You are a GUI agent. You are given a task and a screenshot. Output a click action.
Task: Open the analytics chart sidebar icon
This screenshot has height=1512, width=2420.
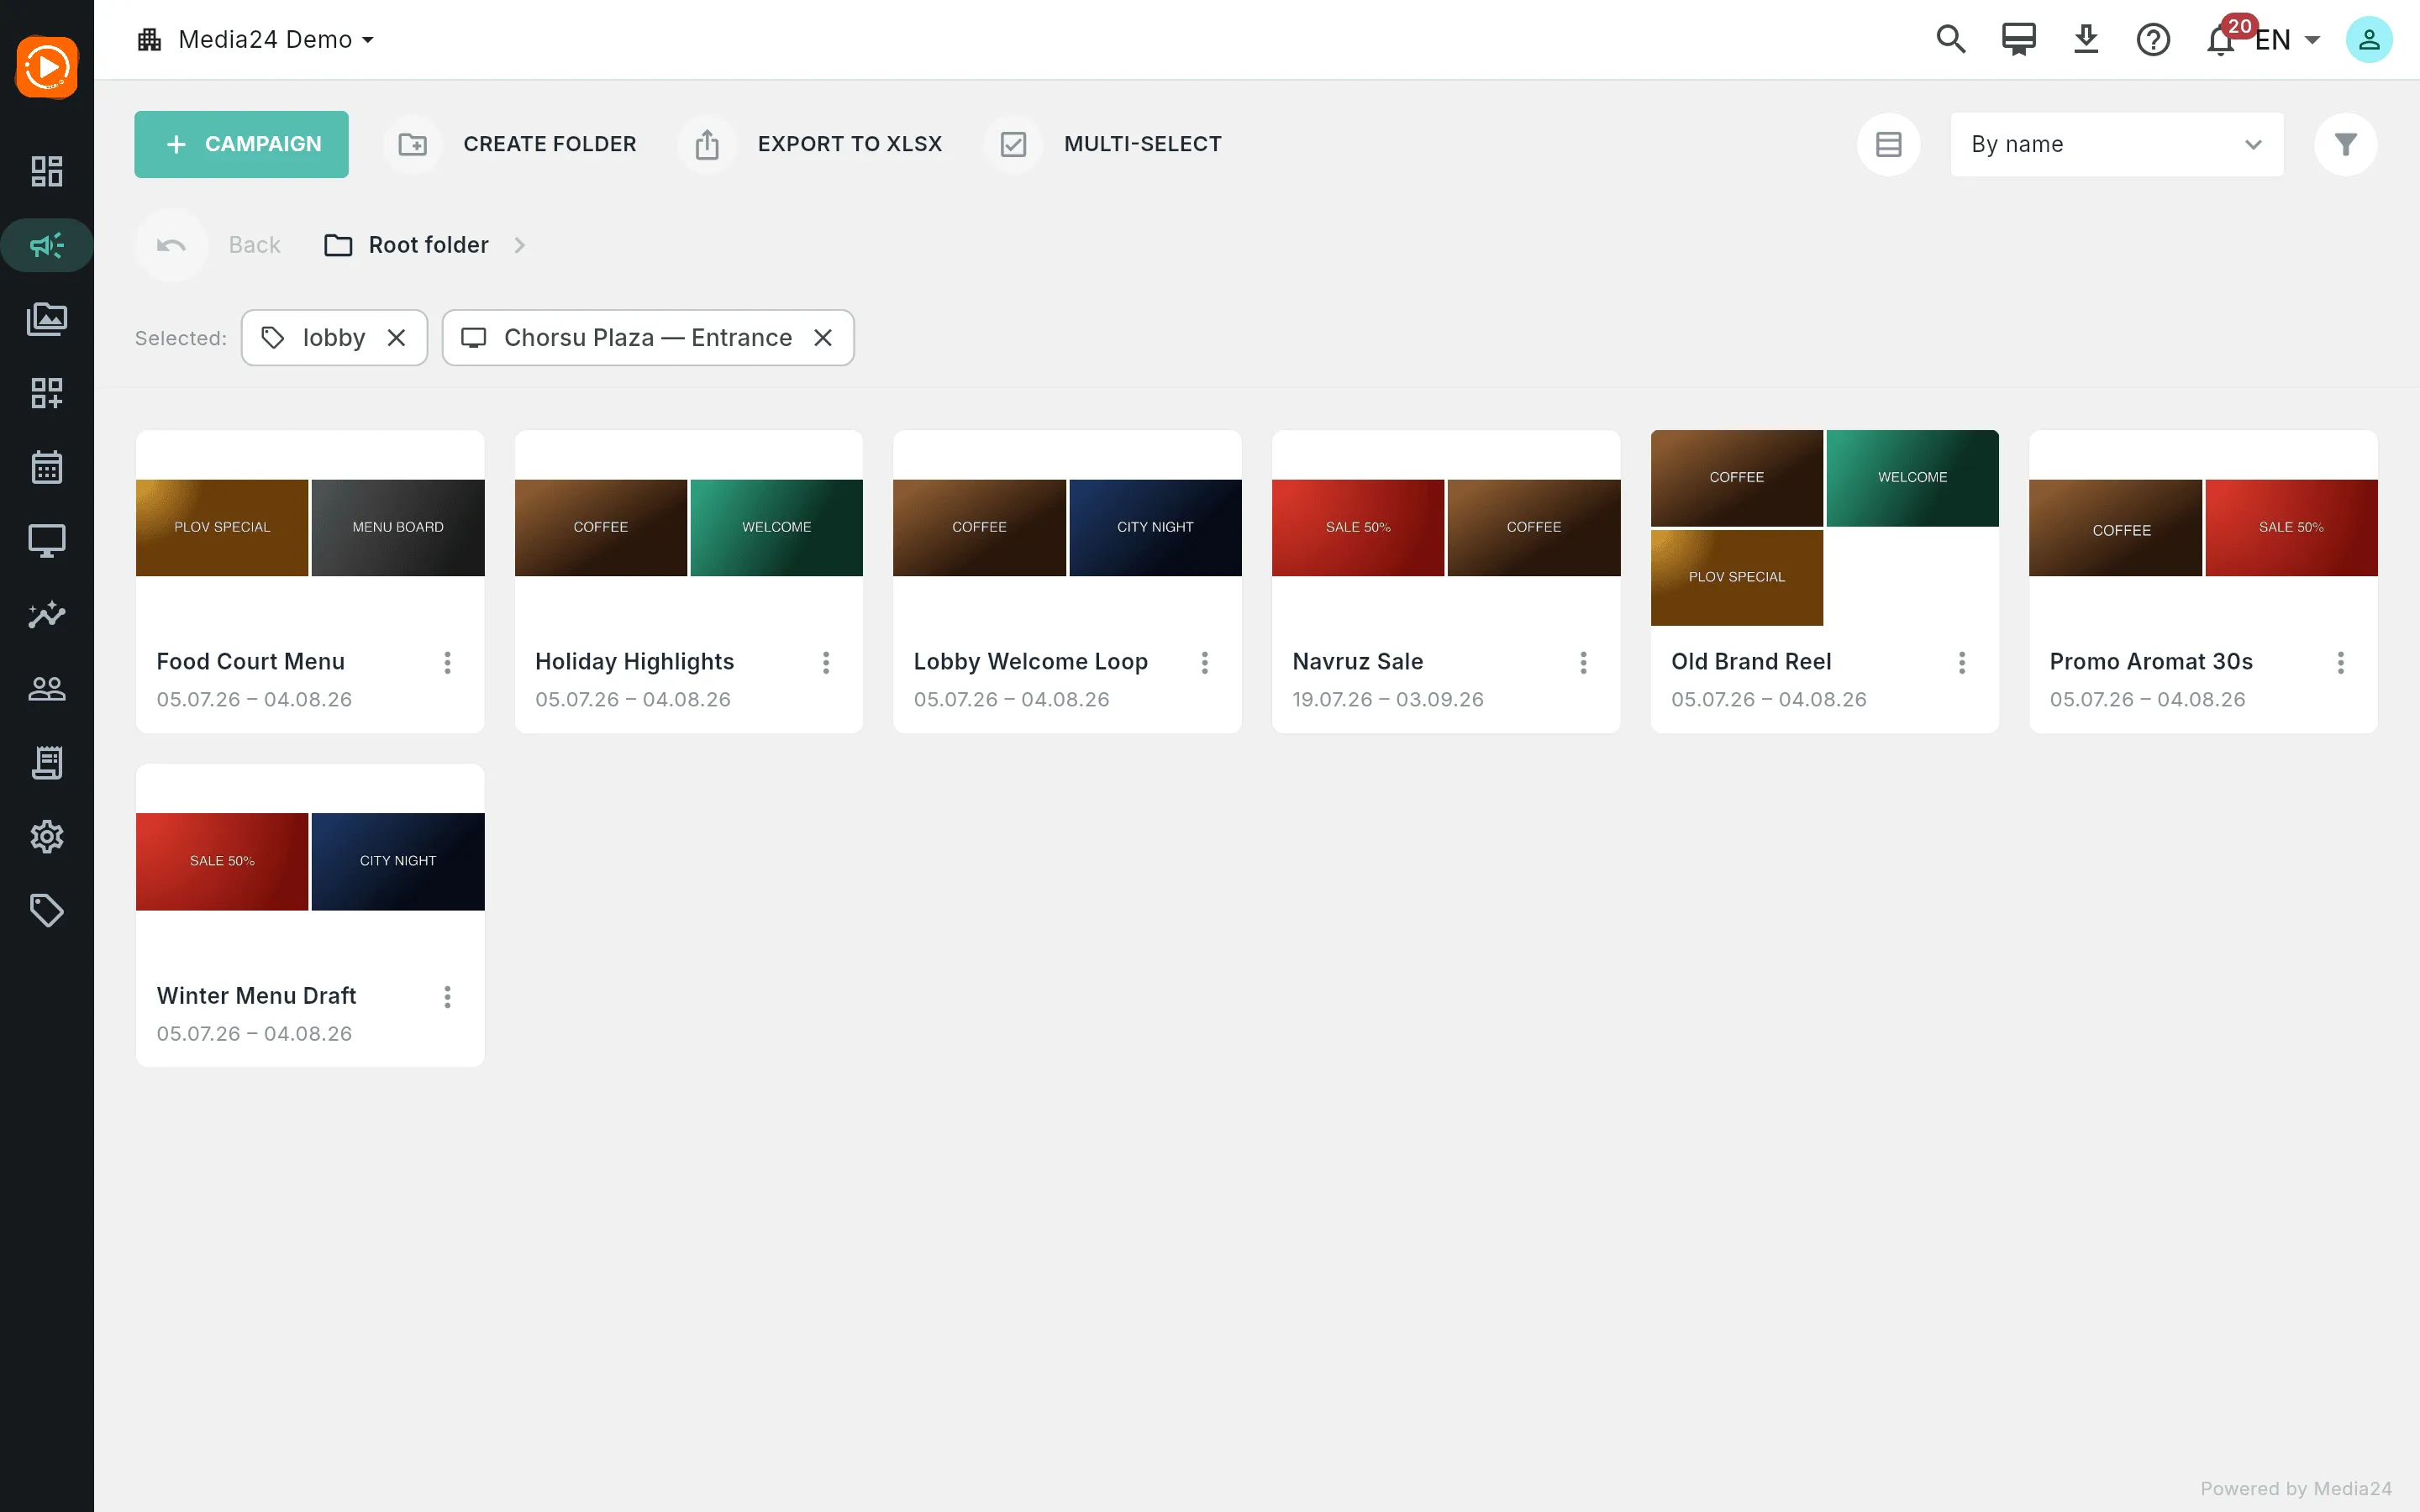tap(47, 615)
